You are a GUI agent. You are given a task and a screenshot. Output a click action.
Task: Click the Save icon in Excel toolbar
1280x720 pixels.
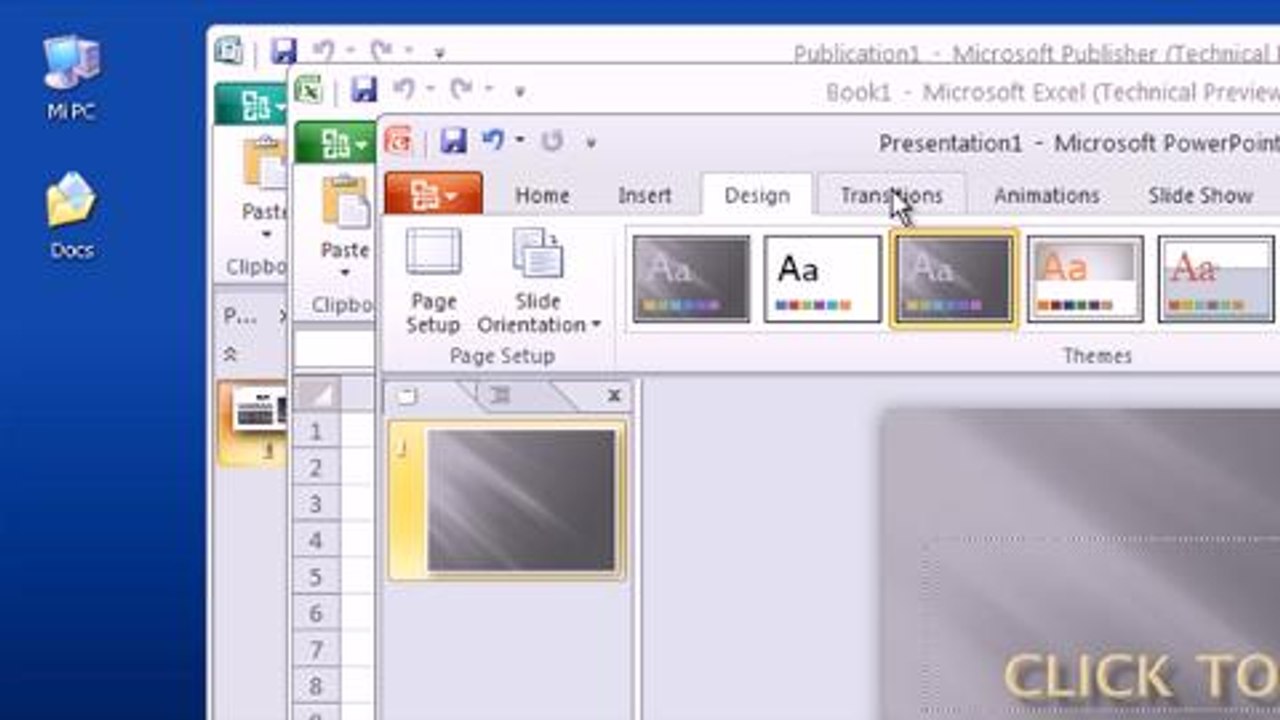click(x=364, y=90)
